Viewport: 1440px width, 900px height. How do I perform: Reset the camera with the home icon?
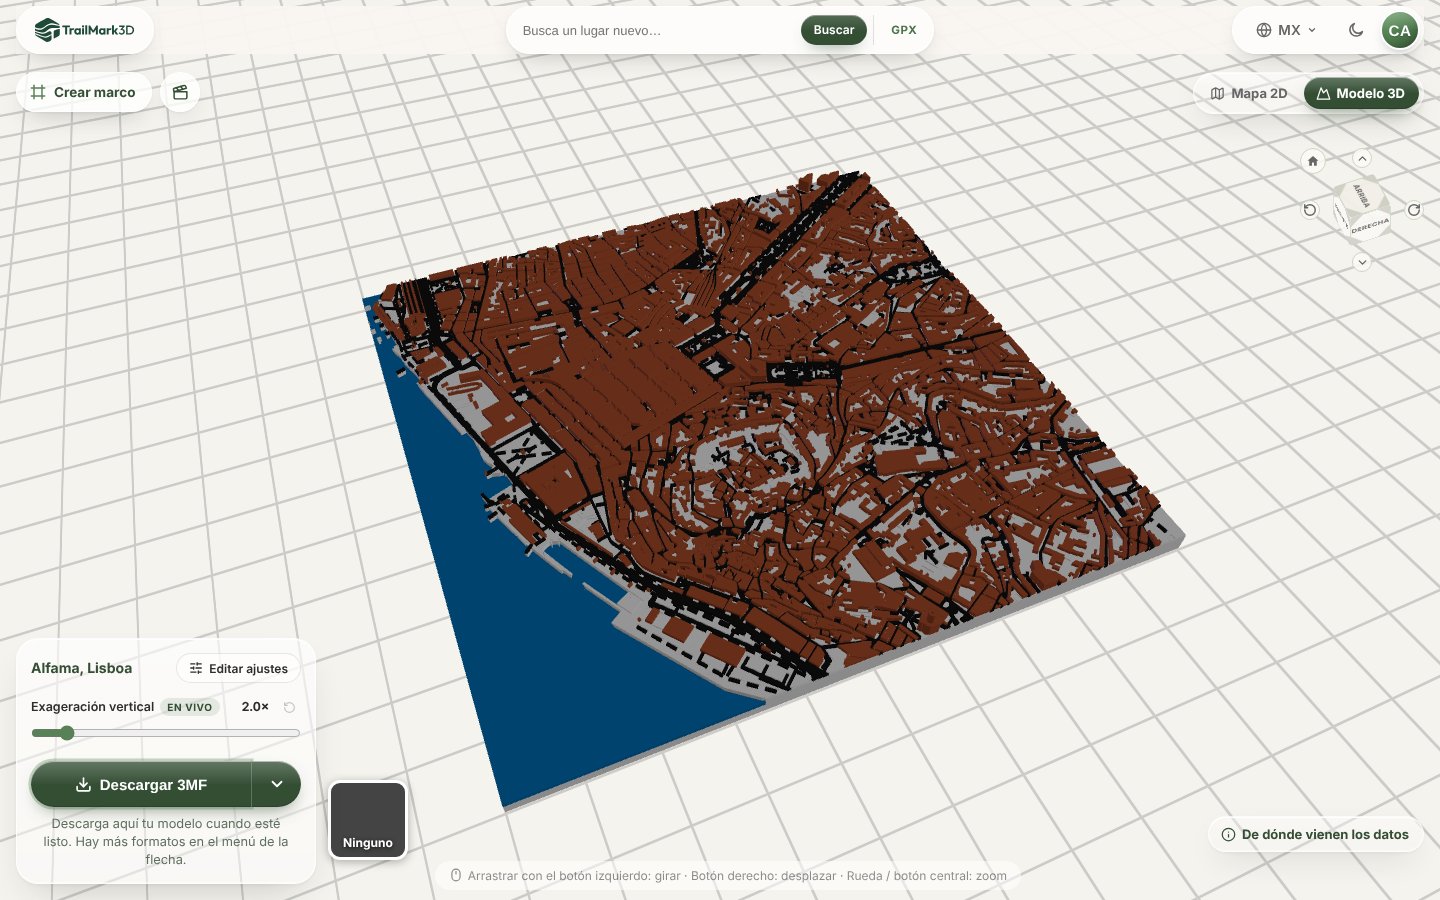[1313, 161]
